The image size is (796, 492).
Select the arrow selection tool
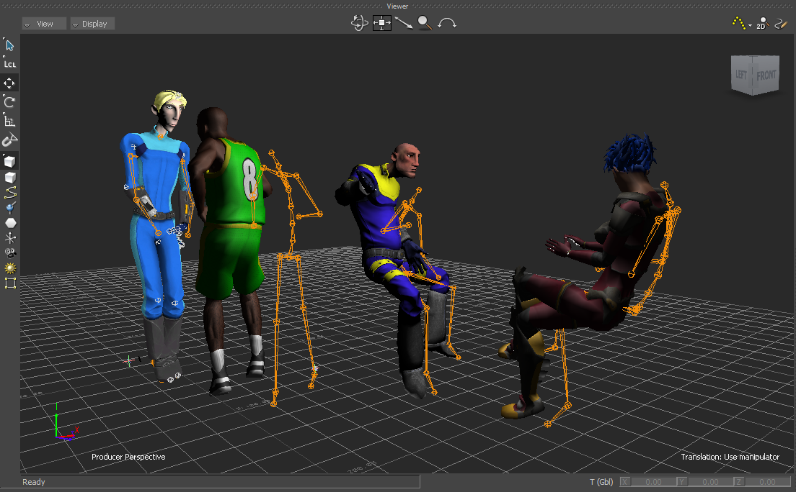[10, 44]
